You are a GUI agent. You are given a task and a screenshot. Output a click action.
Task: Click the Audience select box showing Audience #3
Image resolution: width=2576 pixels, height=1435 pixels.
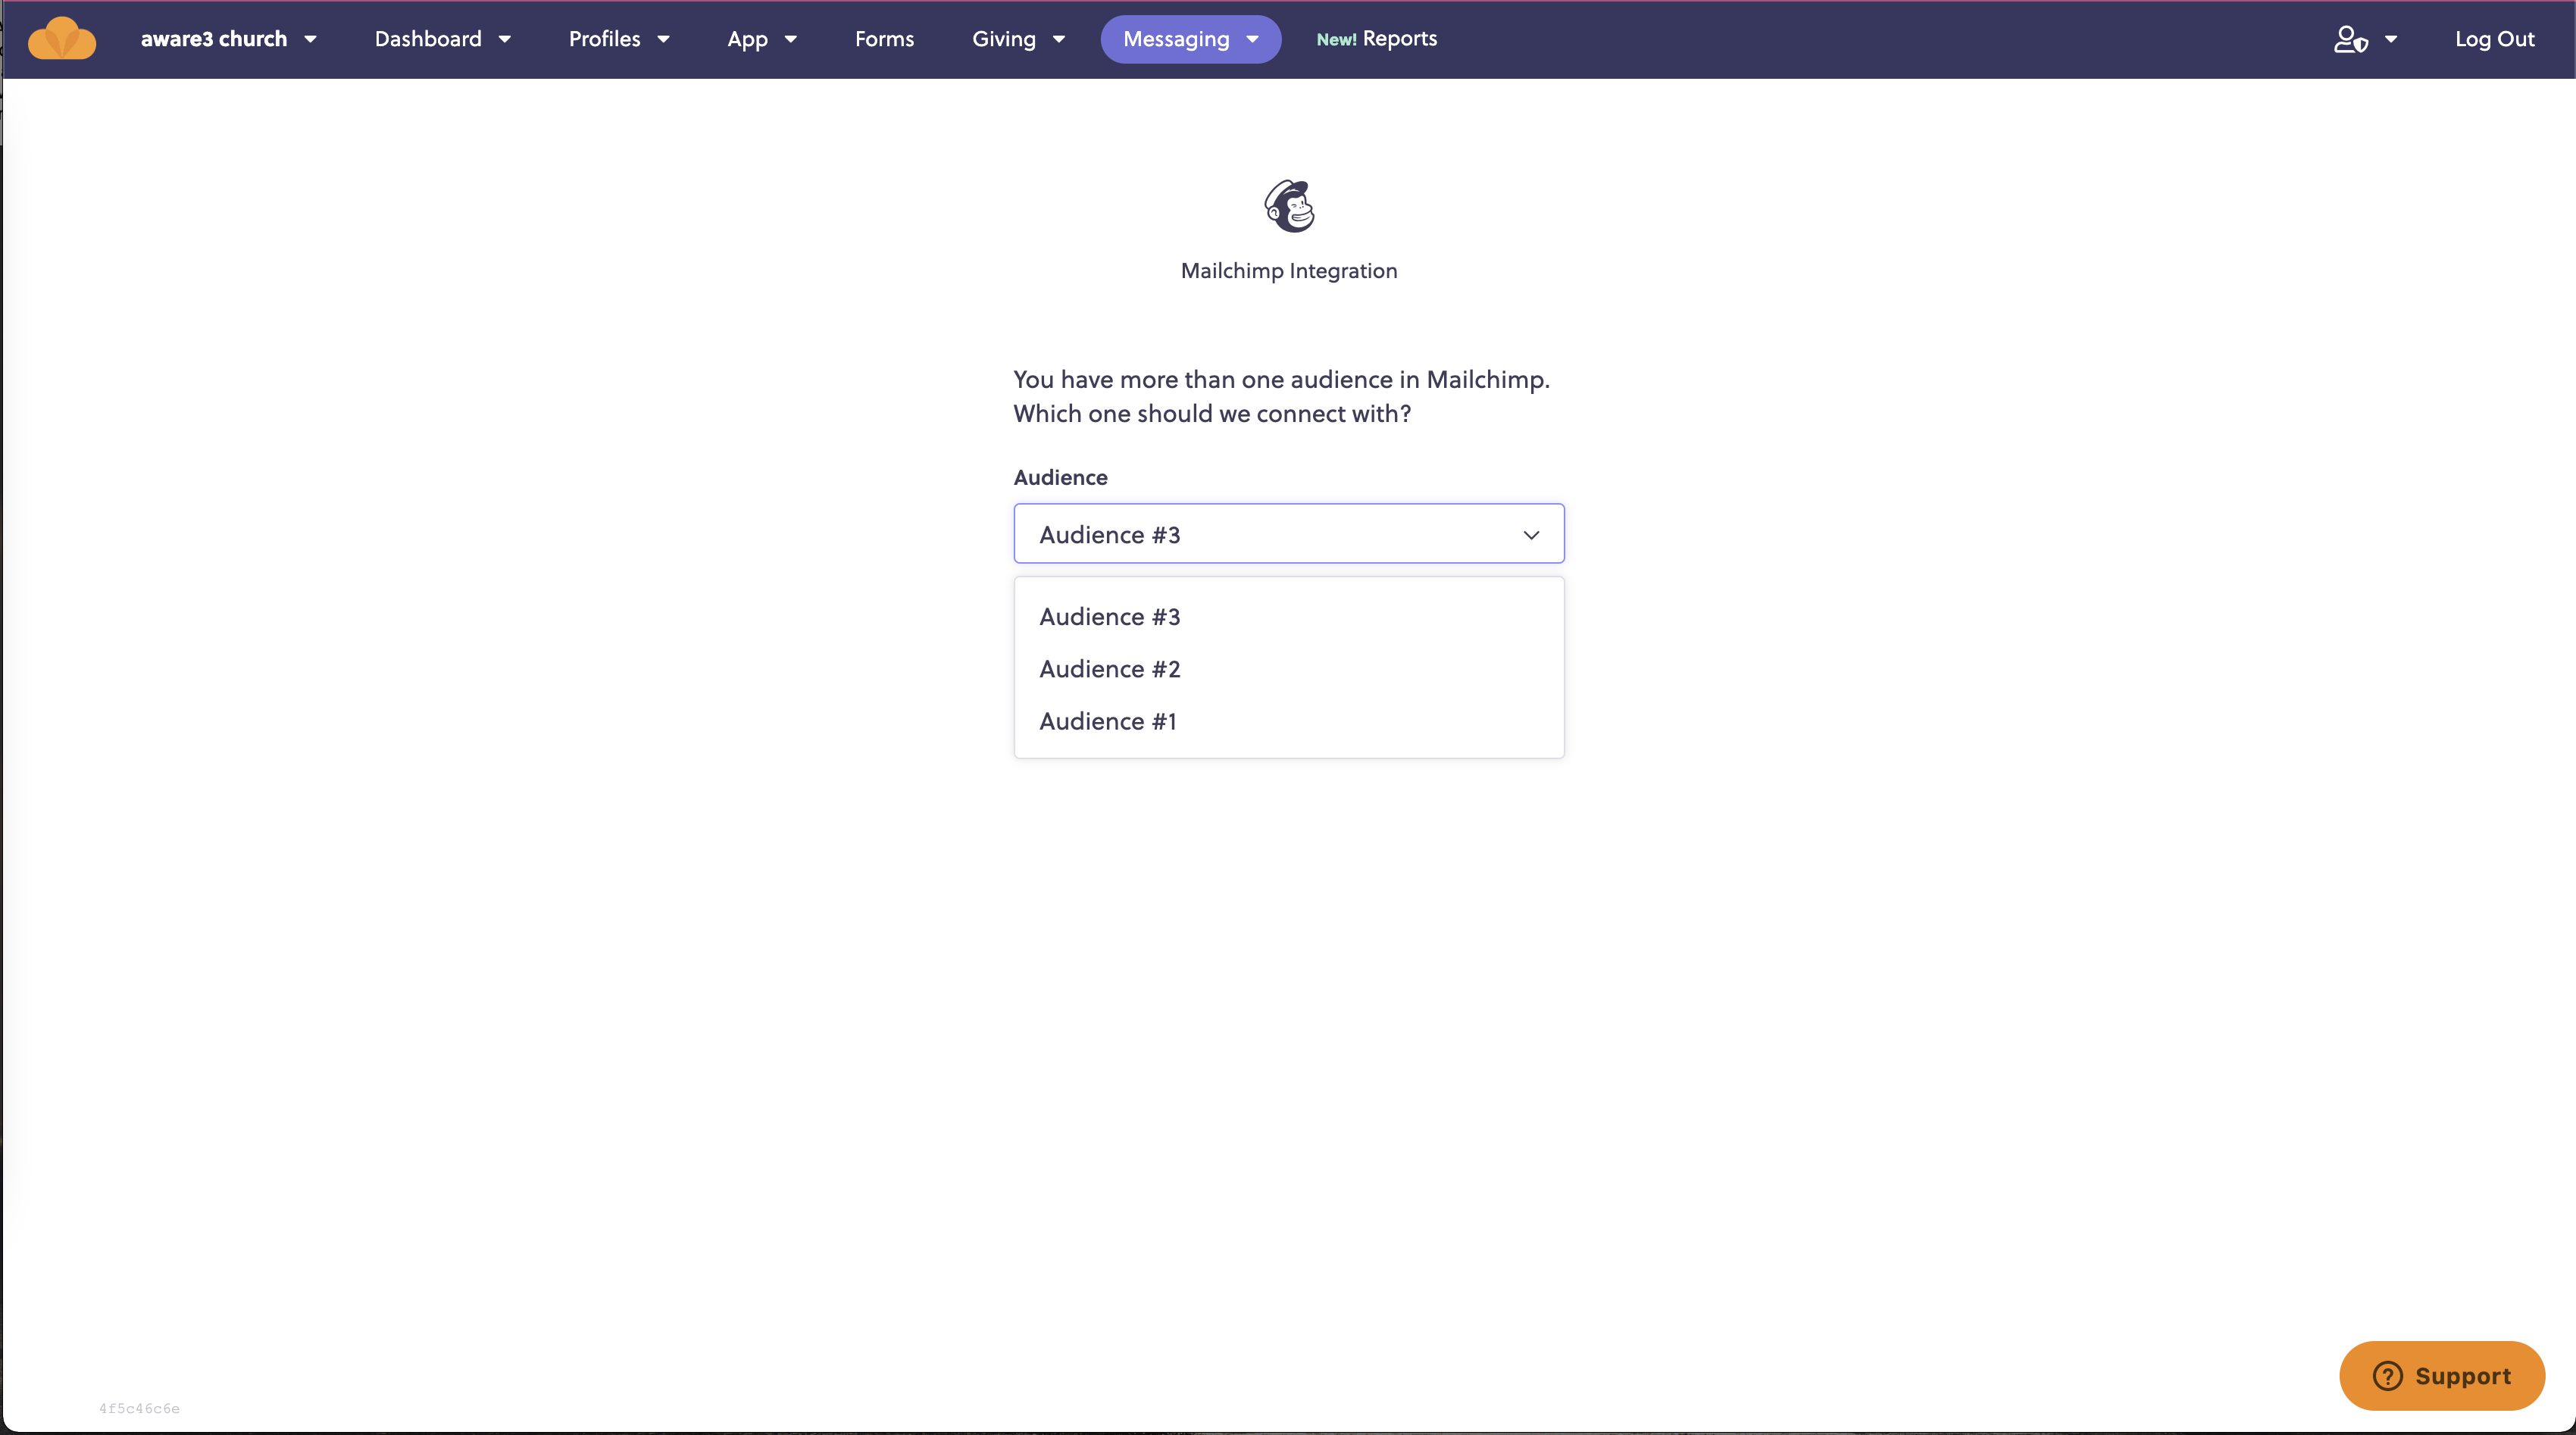pyautogui.click(x=1288, y=533)
